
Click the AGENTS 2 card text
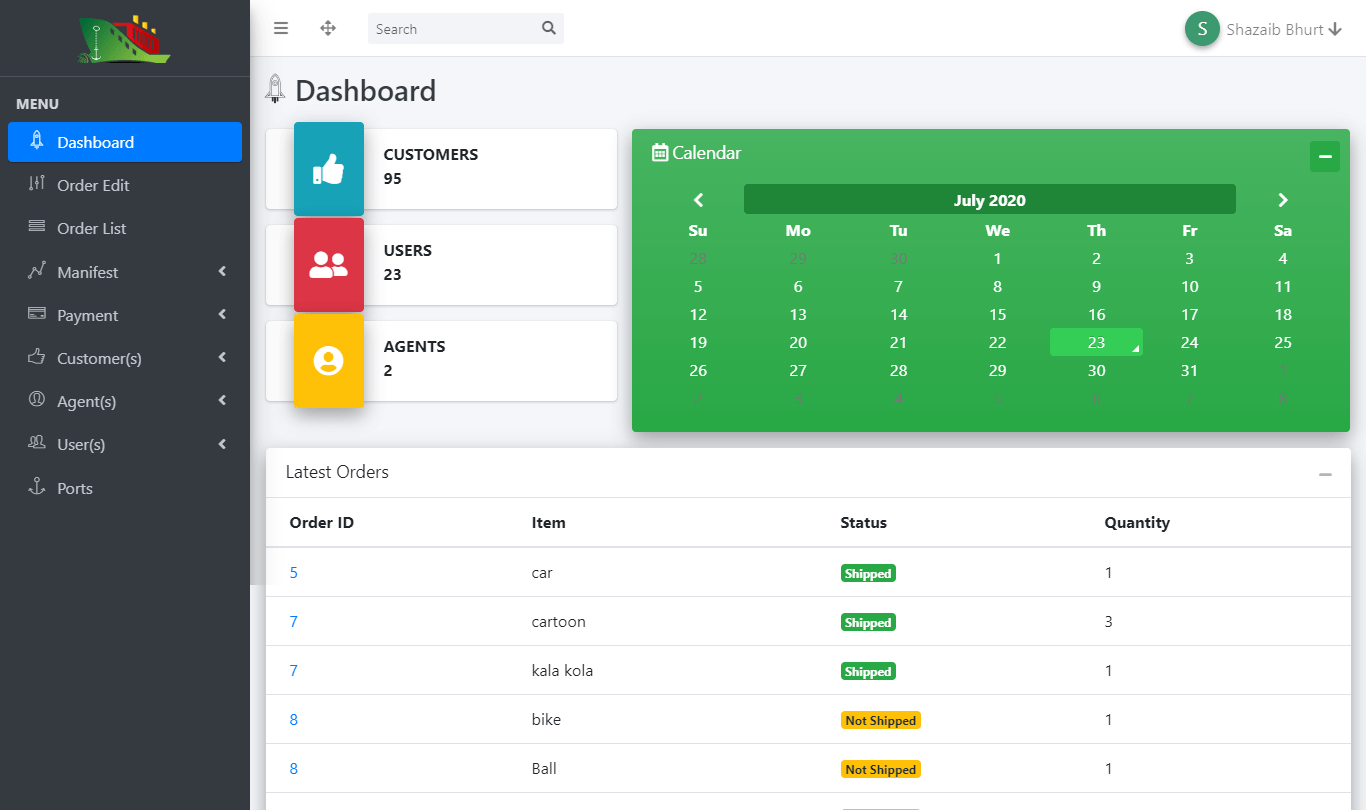click(x=415, y=359)
